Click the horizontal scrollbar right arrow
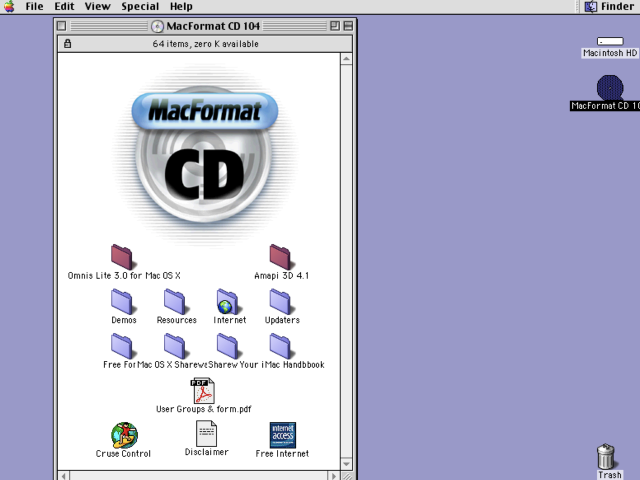The height and width of the screenshot is (480, 640). point(334,476)
